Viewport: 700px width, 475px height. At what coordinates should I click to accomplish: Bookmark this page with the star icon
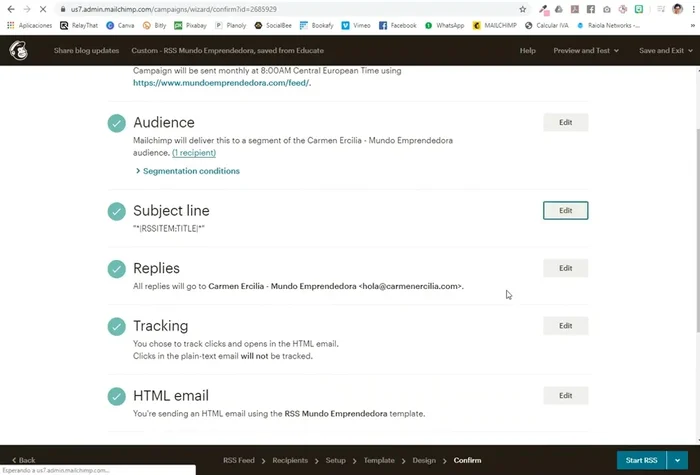pos(523,9)
